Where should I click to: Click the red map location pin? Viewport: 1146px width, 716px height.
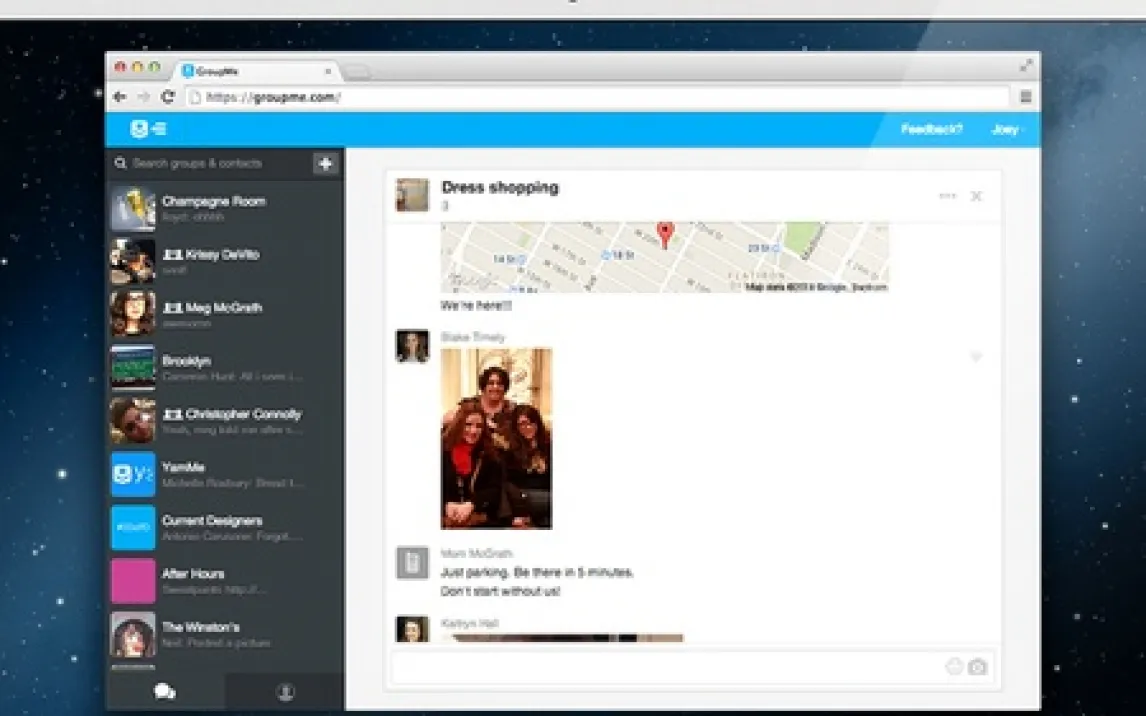click(664, 235)
